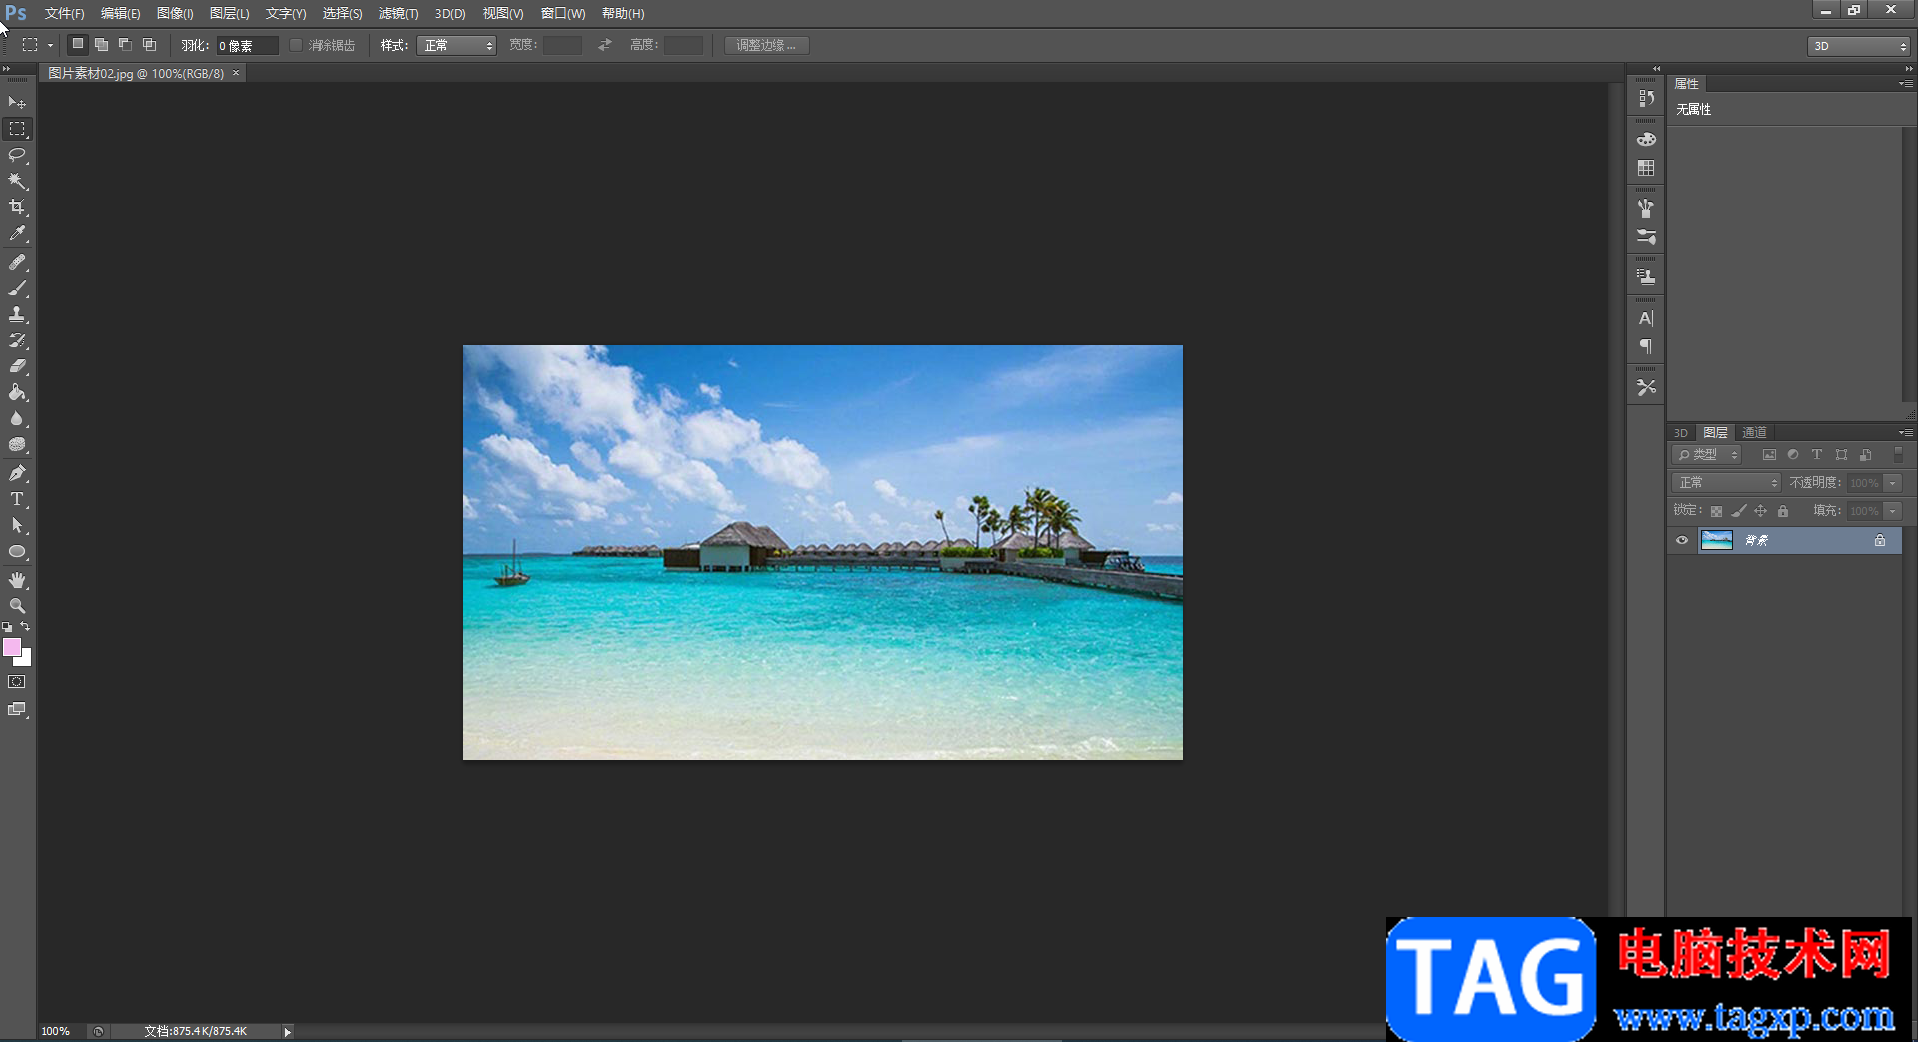
Task: Open the Layers panel flyout menu
Action: pos(1906,433)
